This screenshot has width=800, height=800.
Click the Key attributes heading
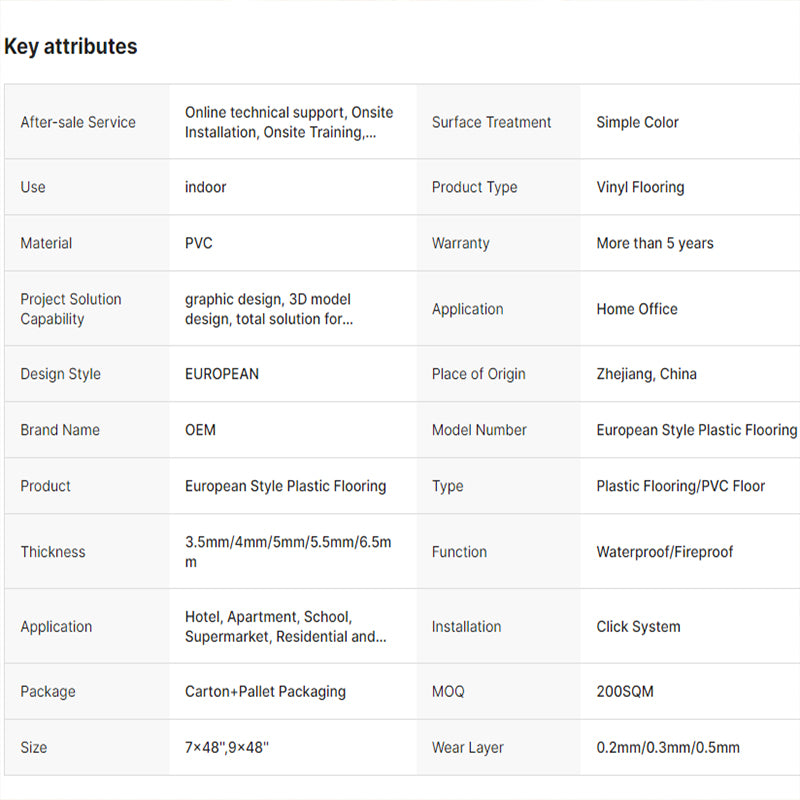[71, 46]
